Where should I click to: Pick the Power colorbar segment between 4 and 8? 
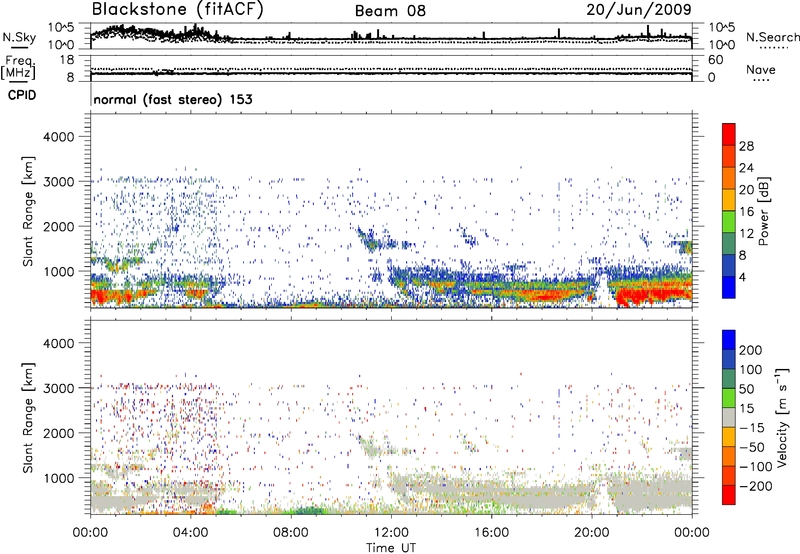pos(729,265)
